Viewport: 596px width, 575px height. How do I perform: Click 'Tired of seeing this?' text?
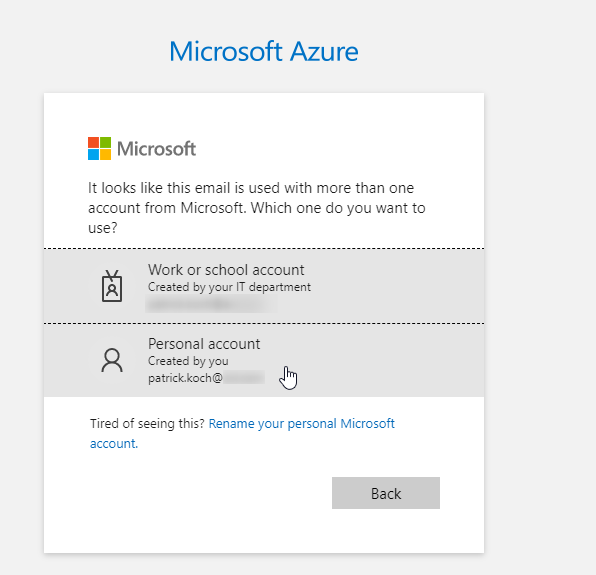147,423
